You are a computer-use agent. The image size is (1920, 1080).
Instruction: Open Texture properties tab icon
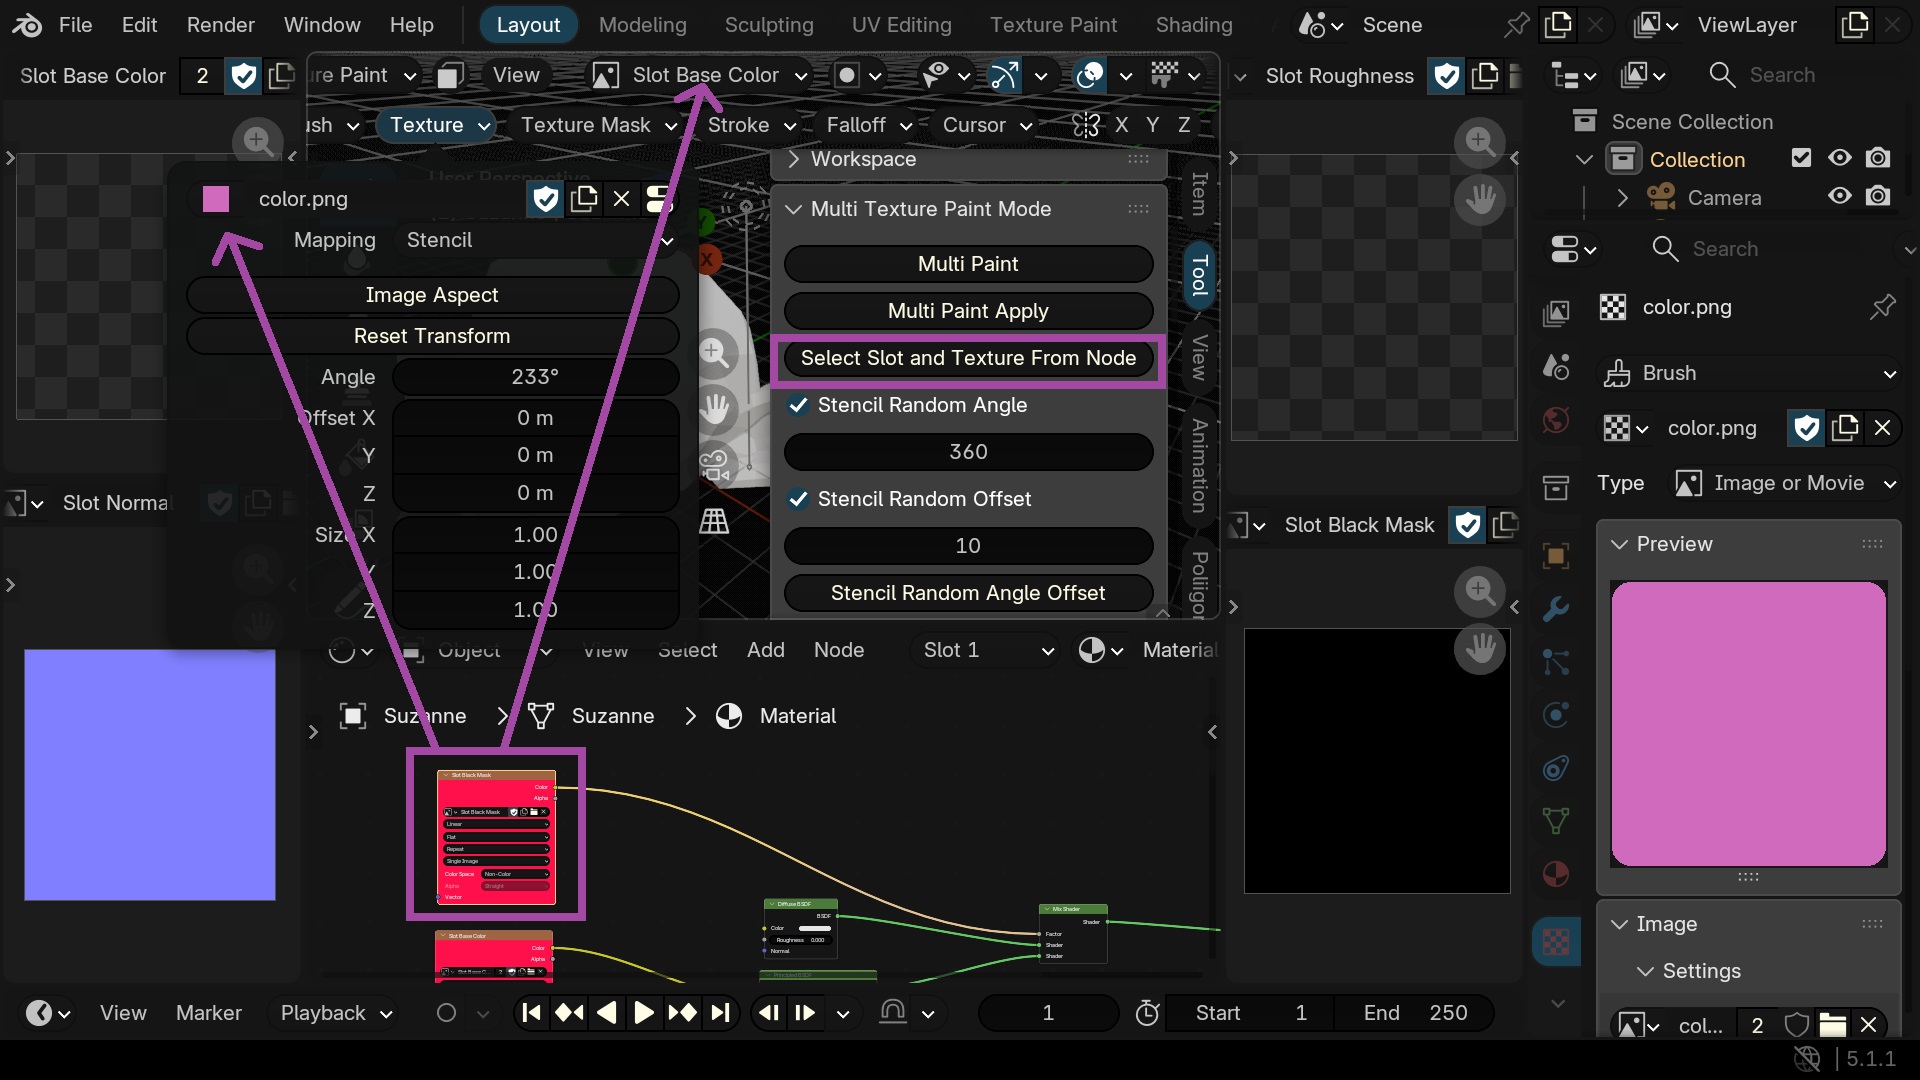tap(1556, 942)
